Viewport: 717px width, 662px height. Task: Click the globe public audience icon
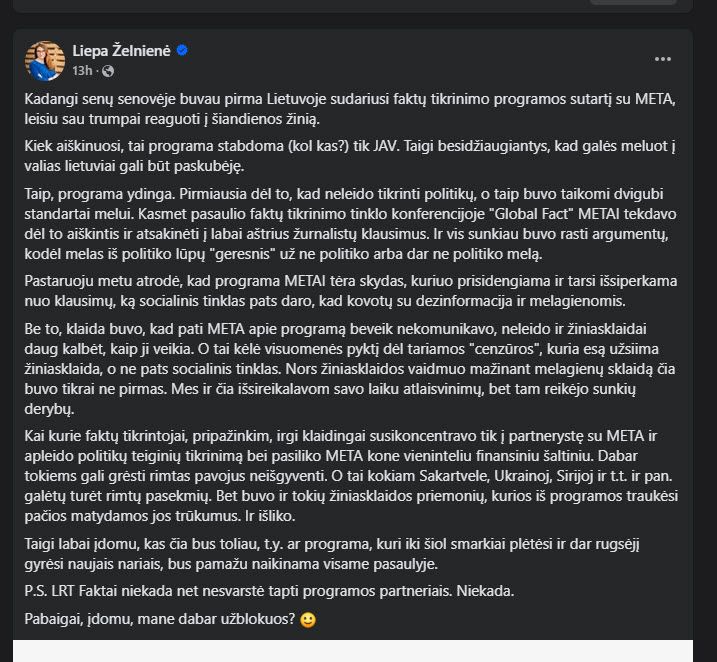click(108, 71)
